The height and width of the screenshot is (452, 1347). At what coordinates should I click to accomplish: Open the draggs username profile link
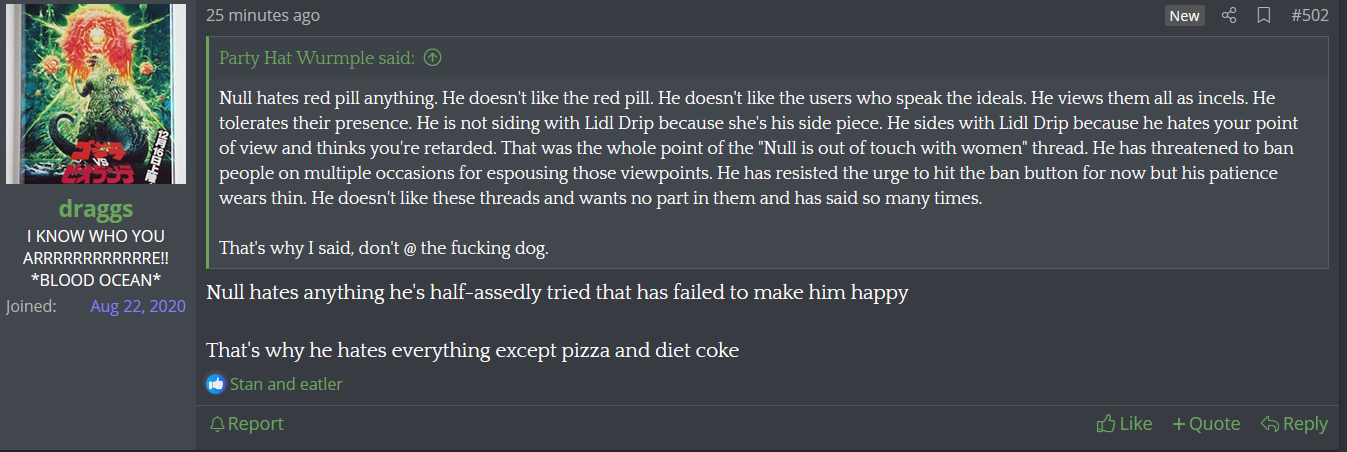pyautogui.click(x=95, y=209)
